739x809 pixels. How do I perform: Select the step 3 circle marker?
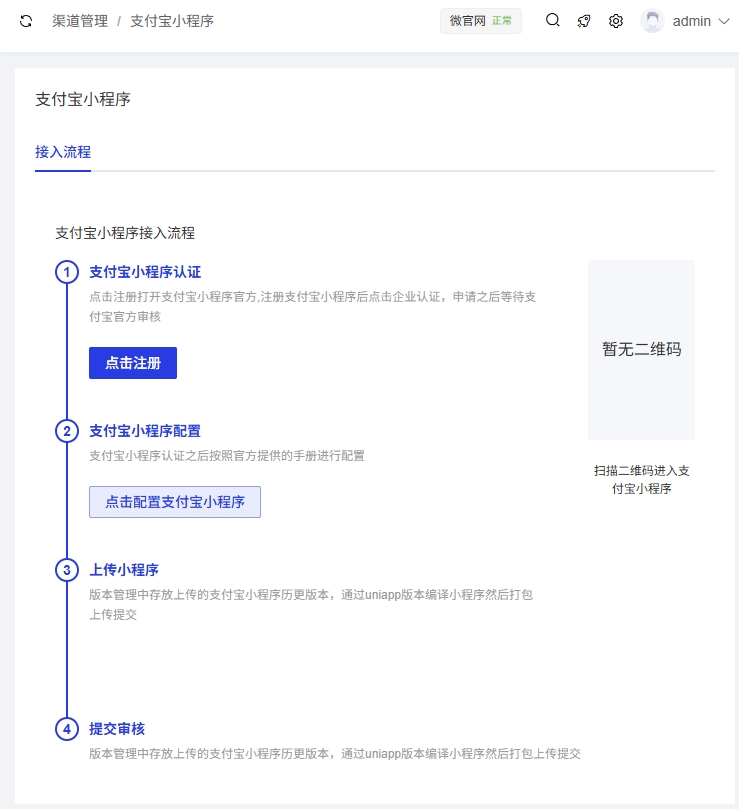coord(67,570)
